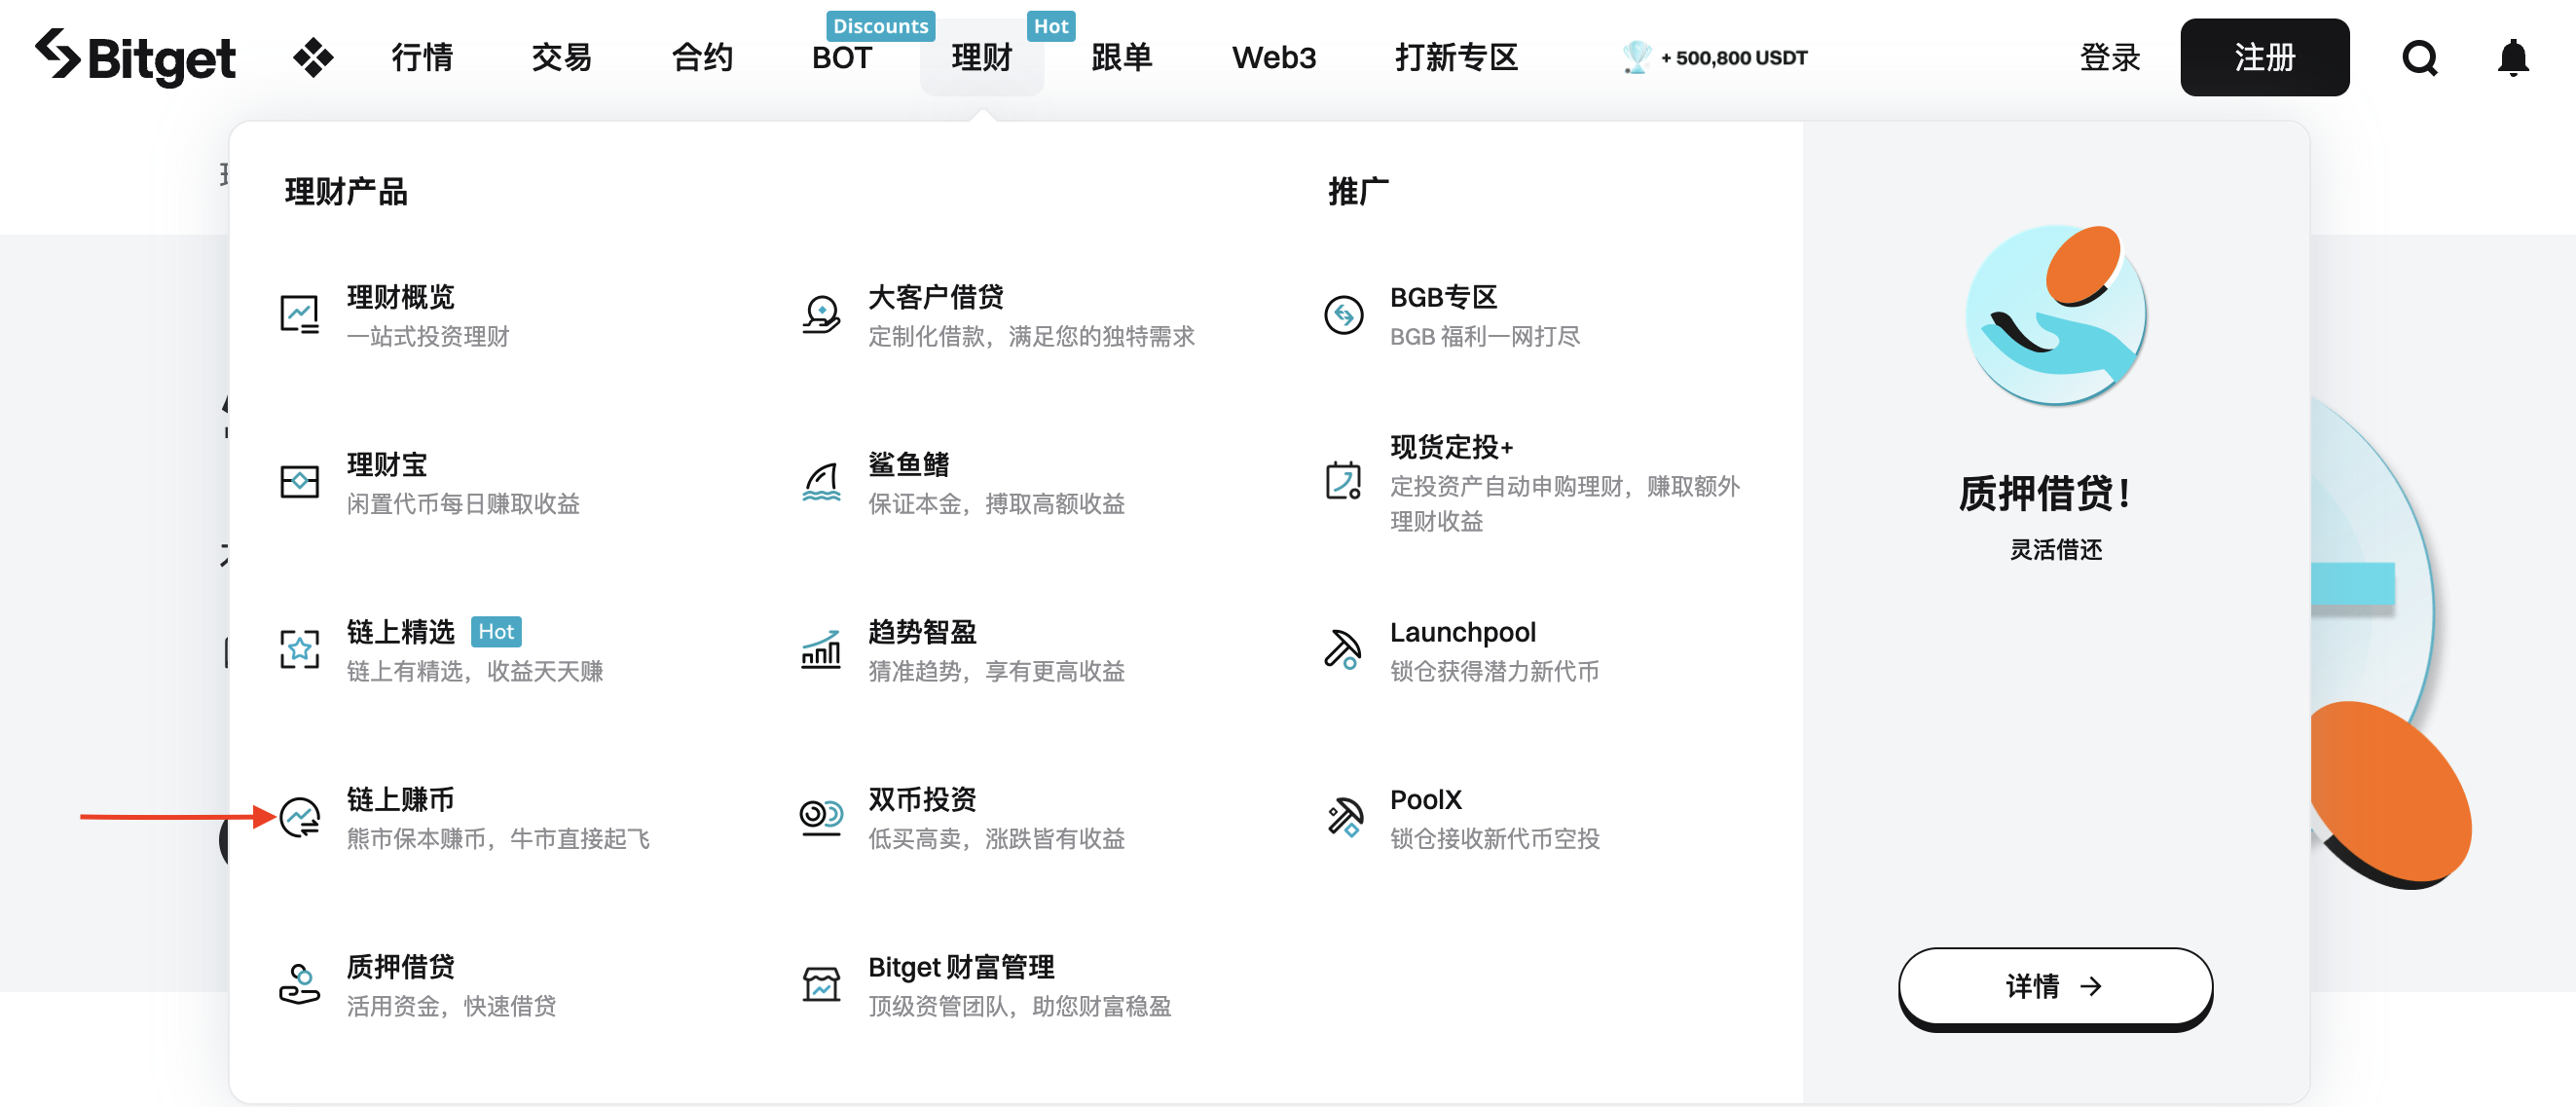Click the 灵活借还 caption text

tap(2055, 549)
